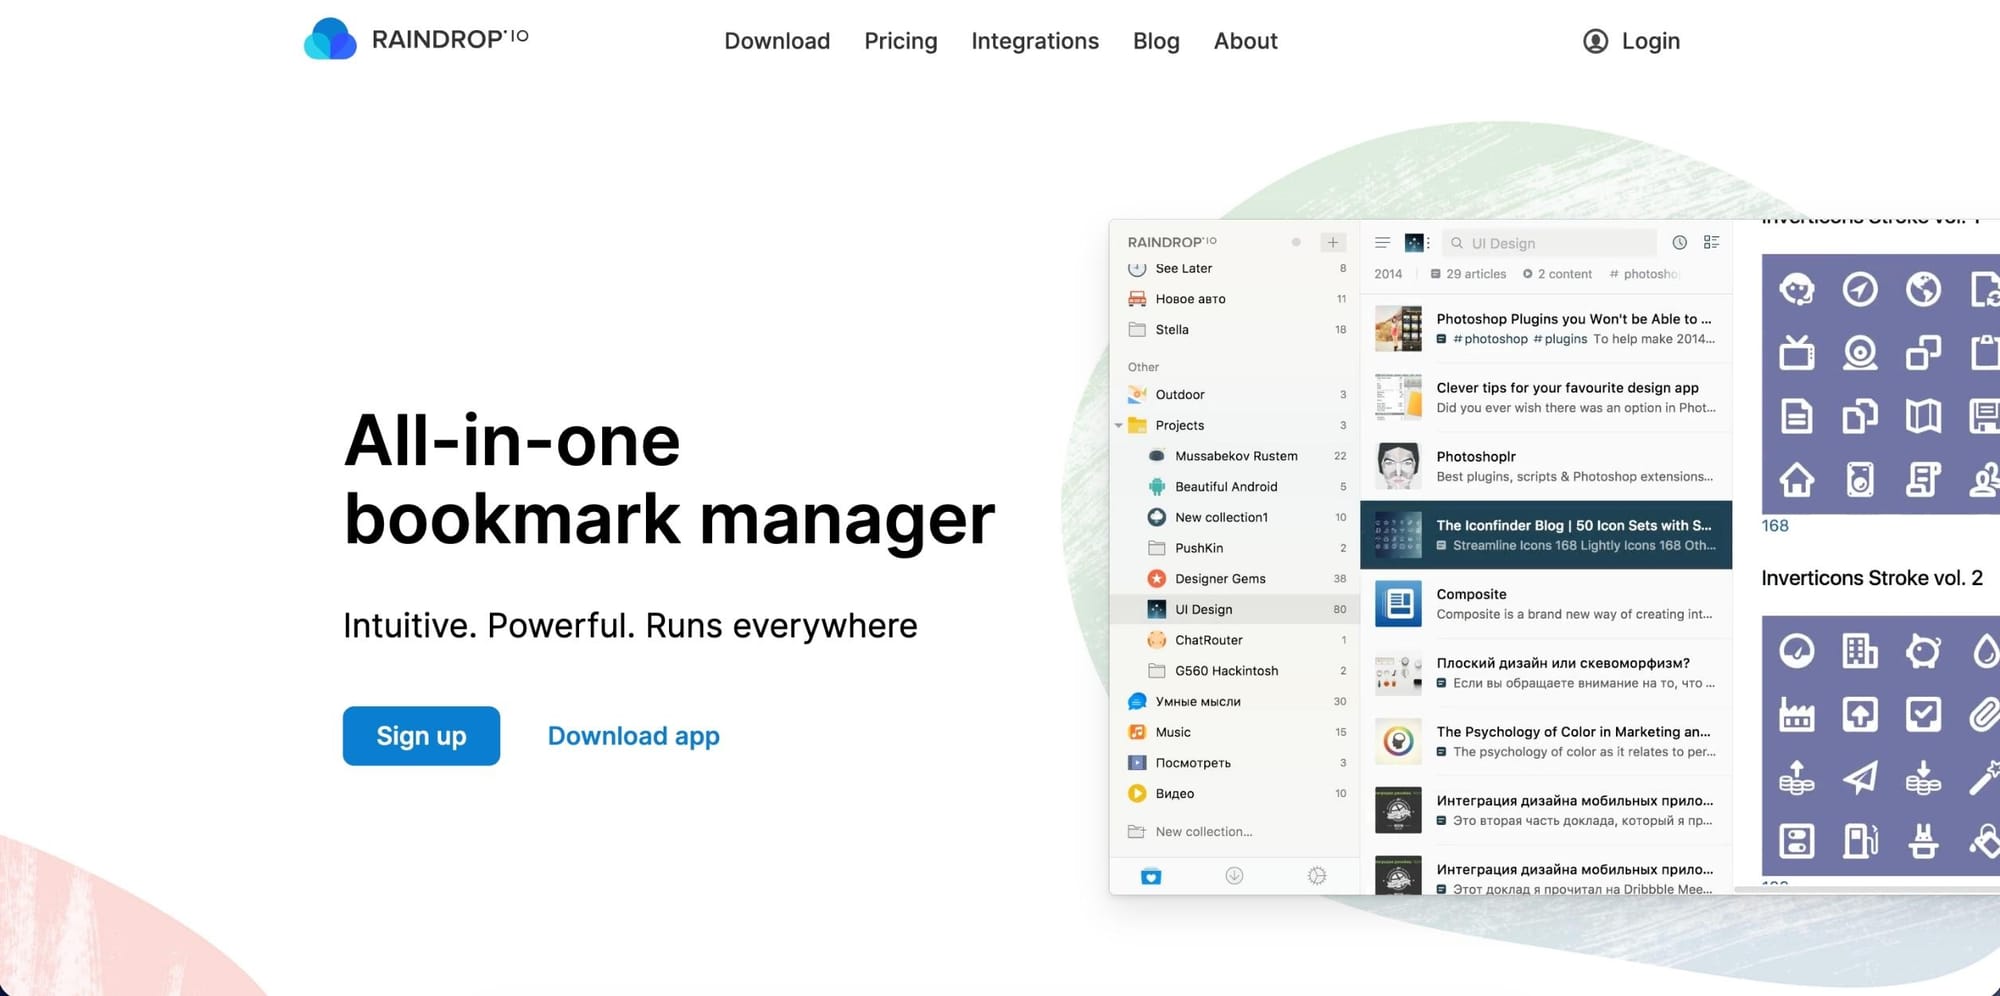2000x996 pixels.
Task: Toggle the 29 articles filter
Action: coord(1468,273)
